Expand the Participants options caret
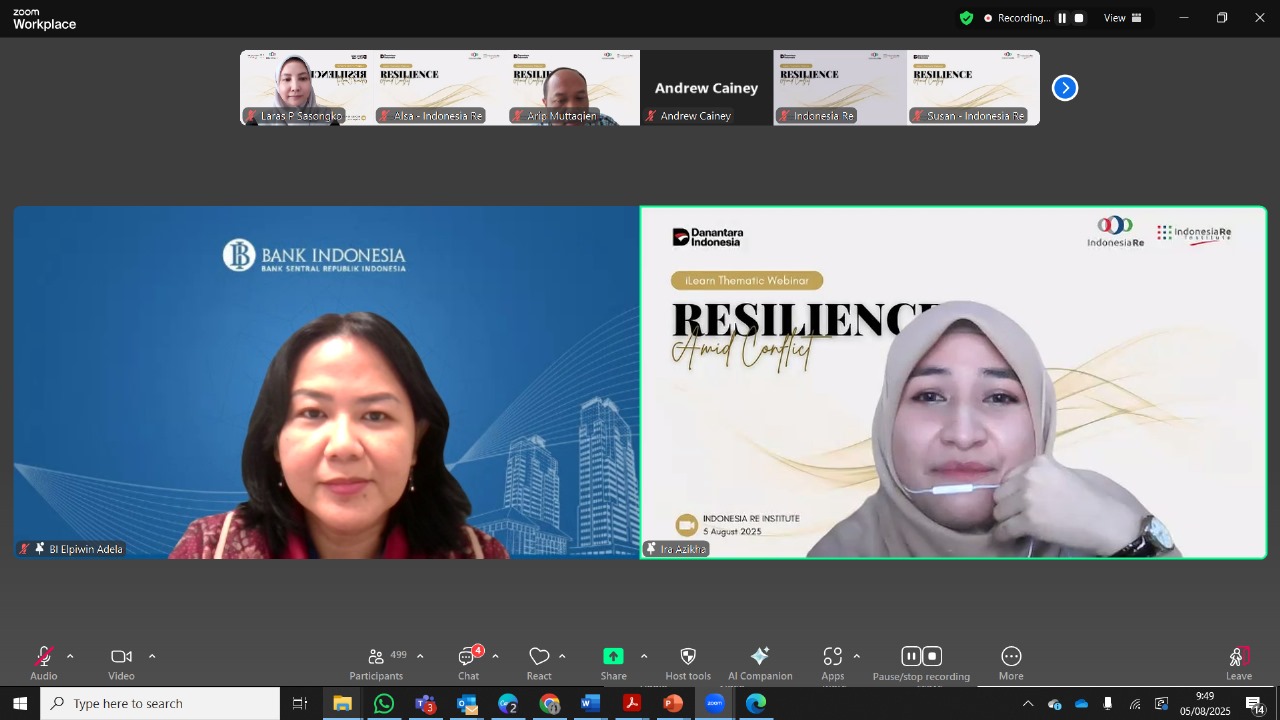Screen dimensions: 1280x720 click(420, 657)
